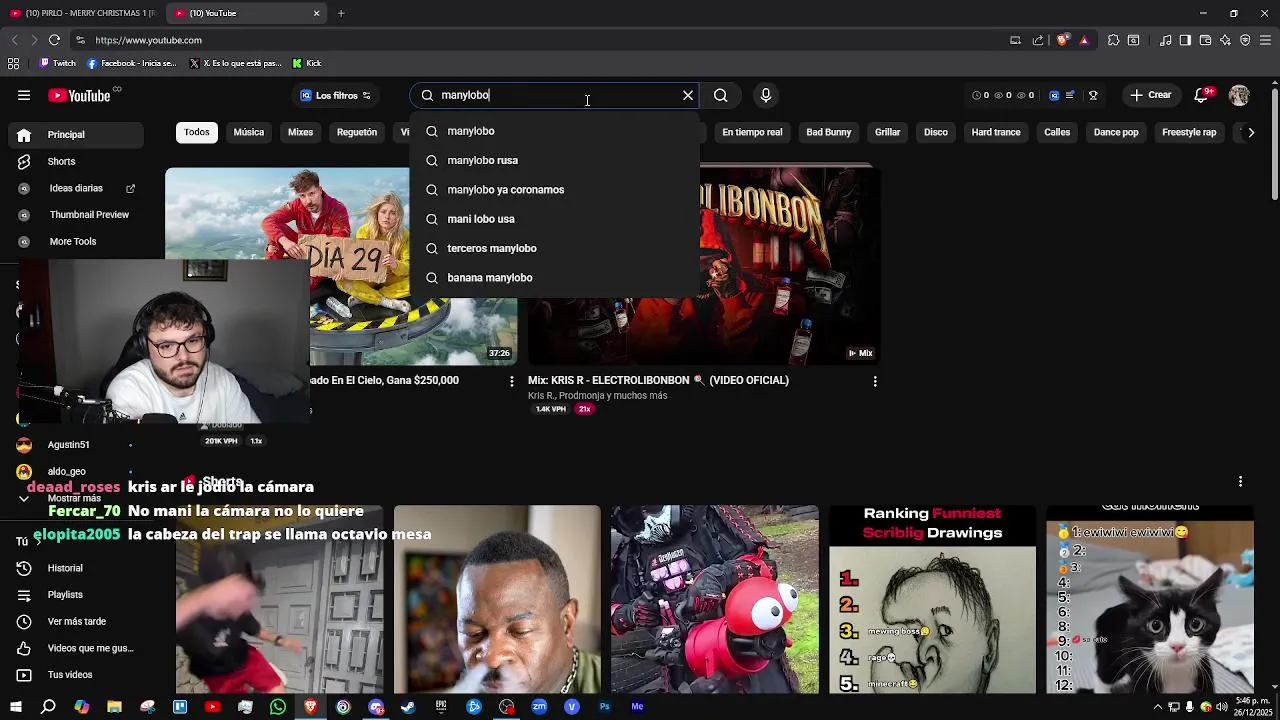The image size is (1280, 720).
Task: Select the Freestyle rap filter chip
Action: click(x=1189, y=132)
